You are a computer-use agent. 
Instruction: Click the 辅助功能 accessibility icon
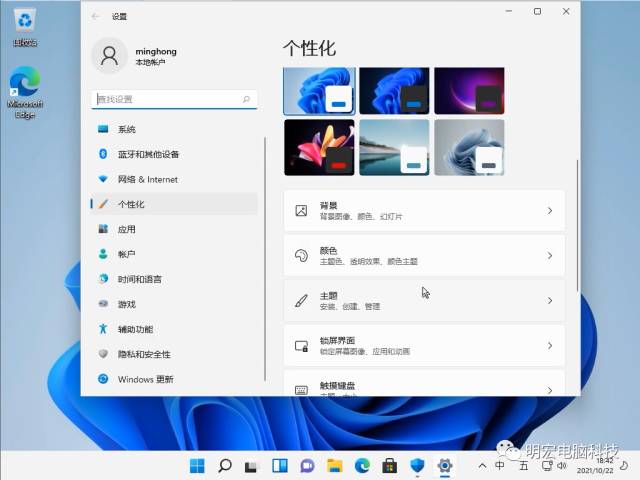(103, 329)
